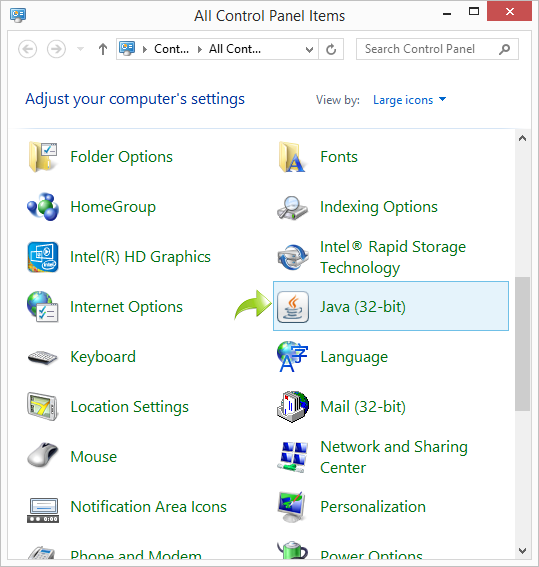The height and width of the screenshot is (567, 539).
Task: Open Indexing Options text link
Action: tap(379, 207)
